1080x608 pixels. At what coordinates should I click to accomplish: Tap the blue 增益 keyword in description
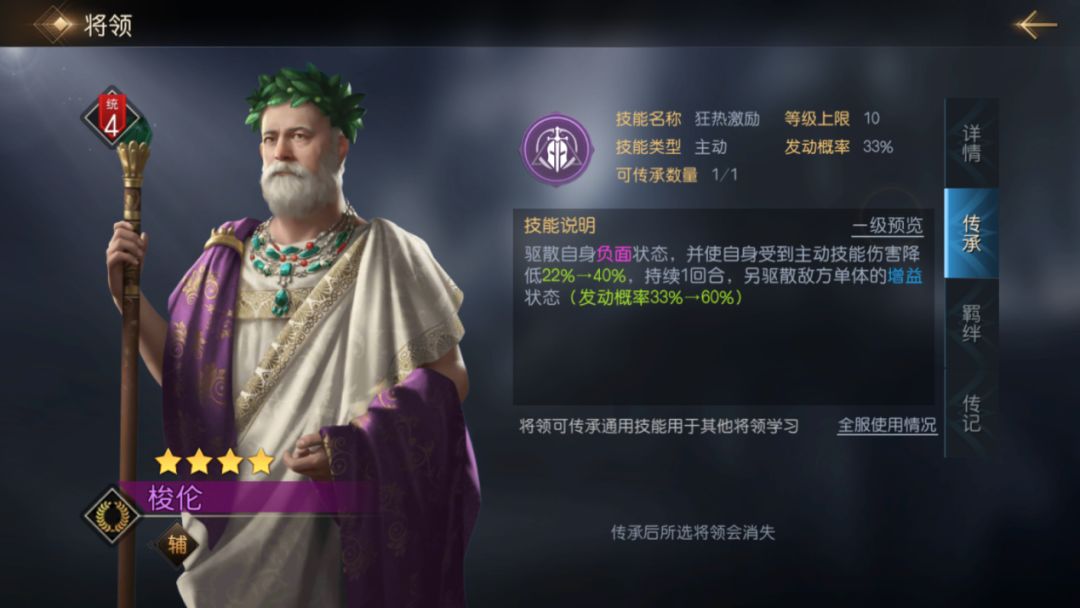[x=904, y=276]
